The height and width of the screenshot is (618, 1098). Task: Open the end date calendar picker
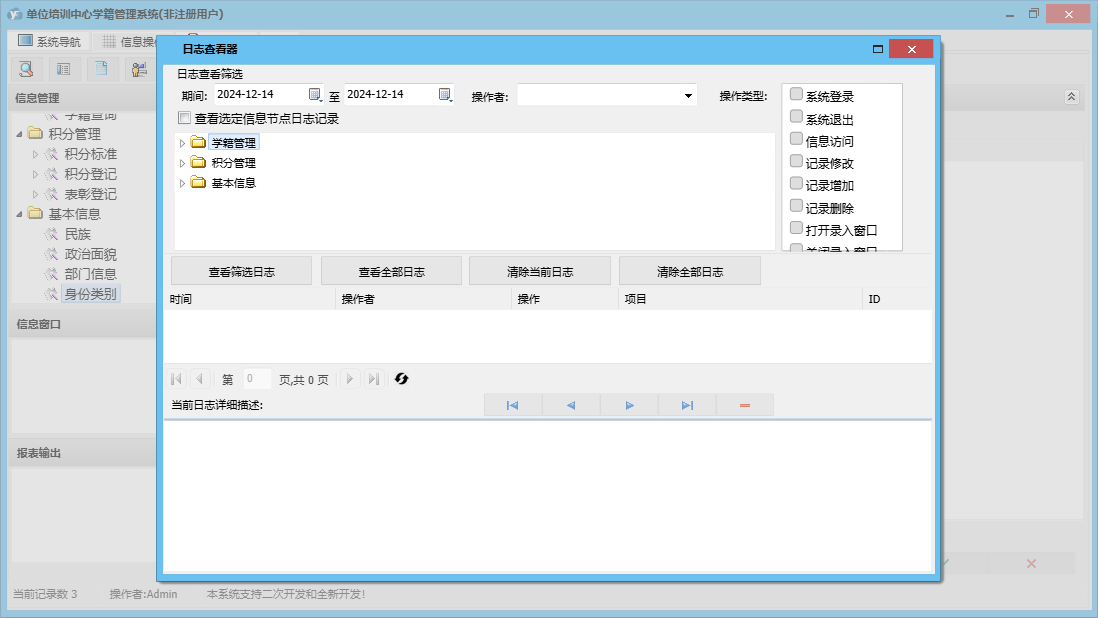pos(445,94)
